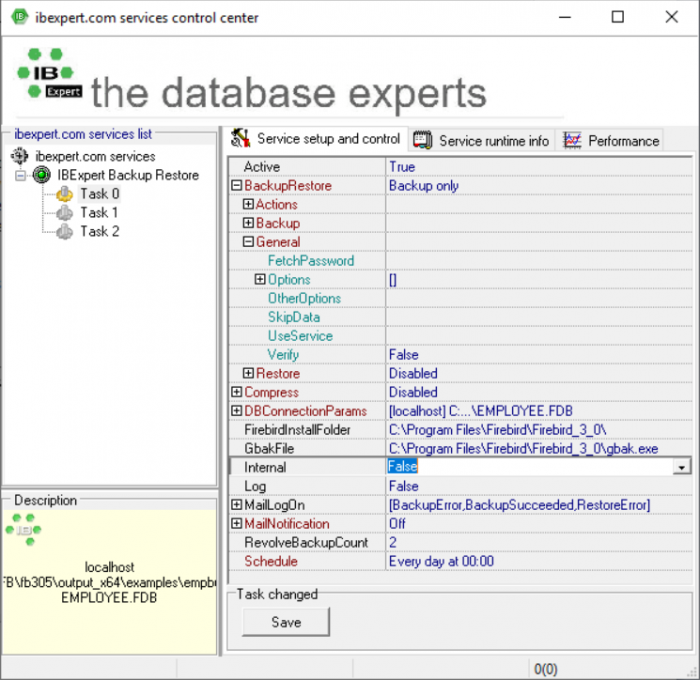
Task: Switch to the Performance tab
Action: point(610,141)
